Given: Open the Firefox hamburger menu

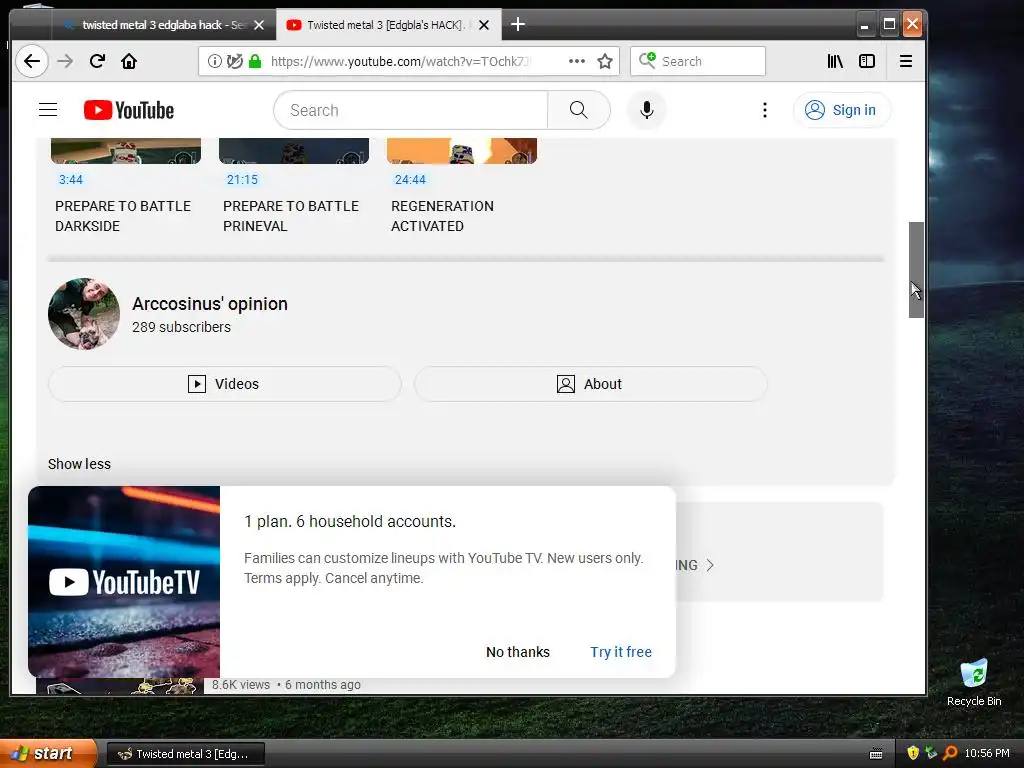Looking at the screenshot, I should click(906, 61).
